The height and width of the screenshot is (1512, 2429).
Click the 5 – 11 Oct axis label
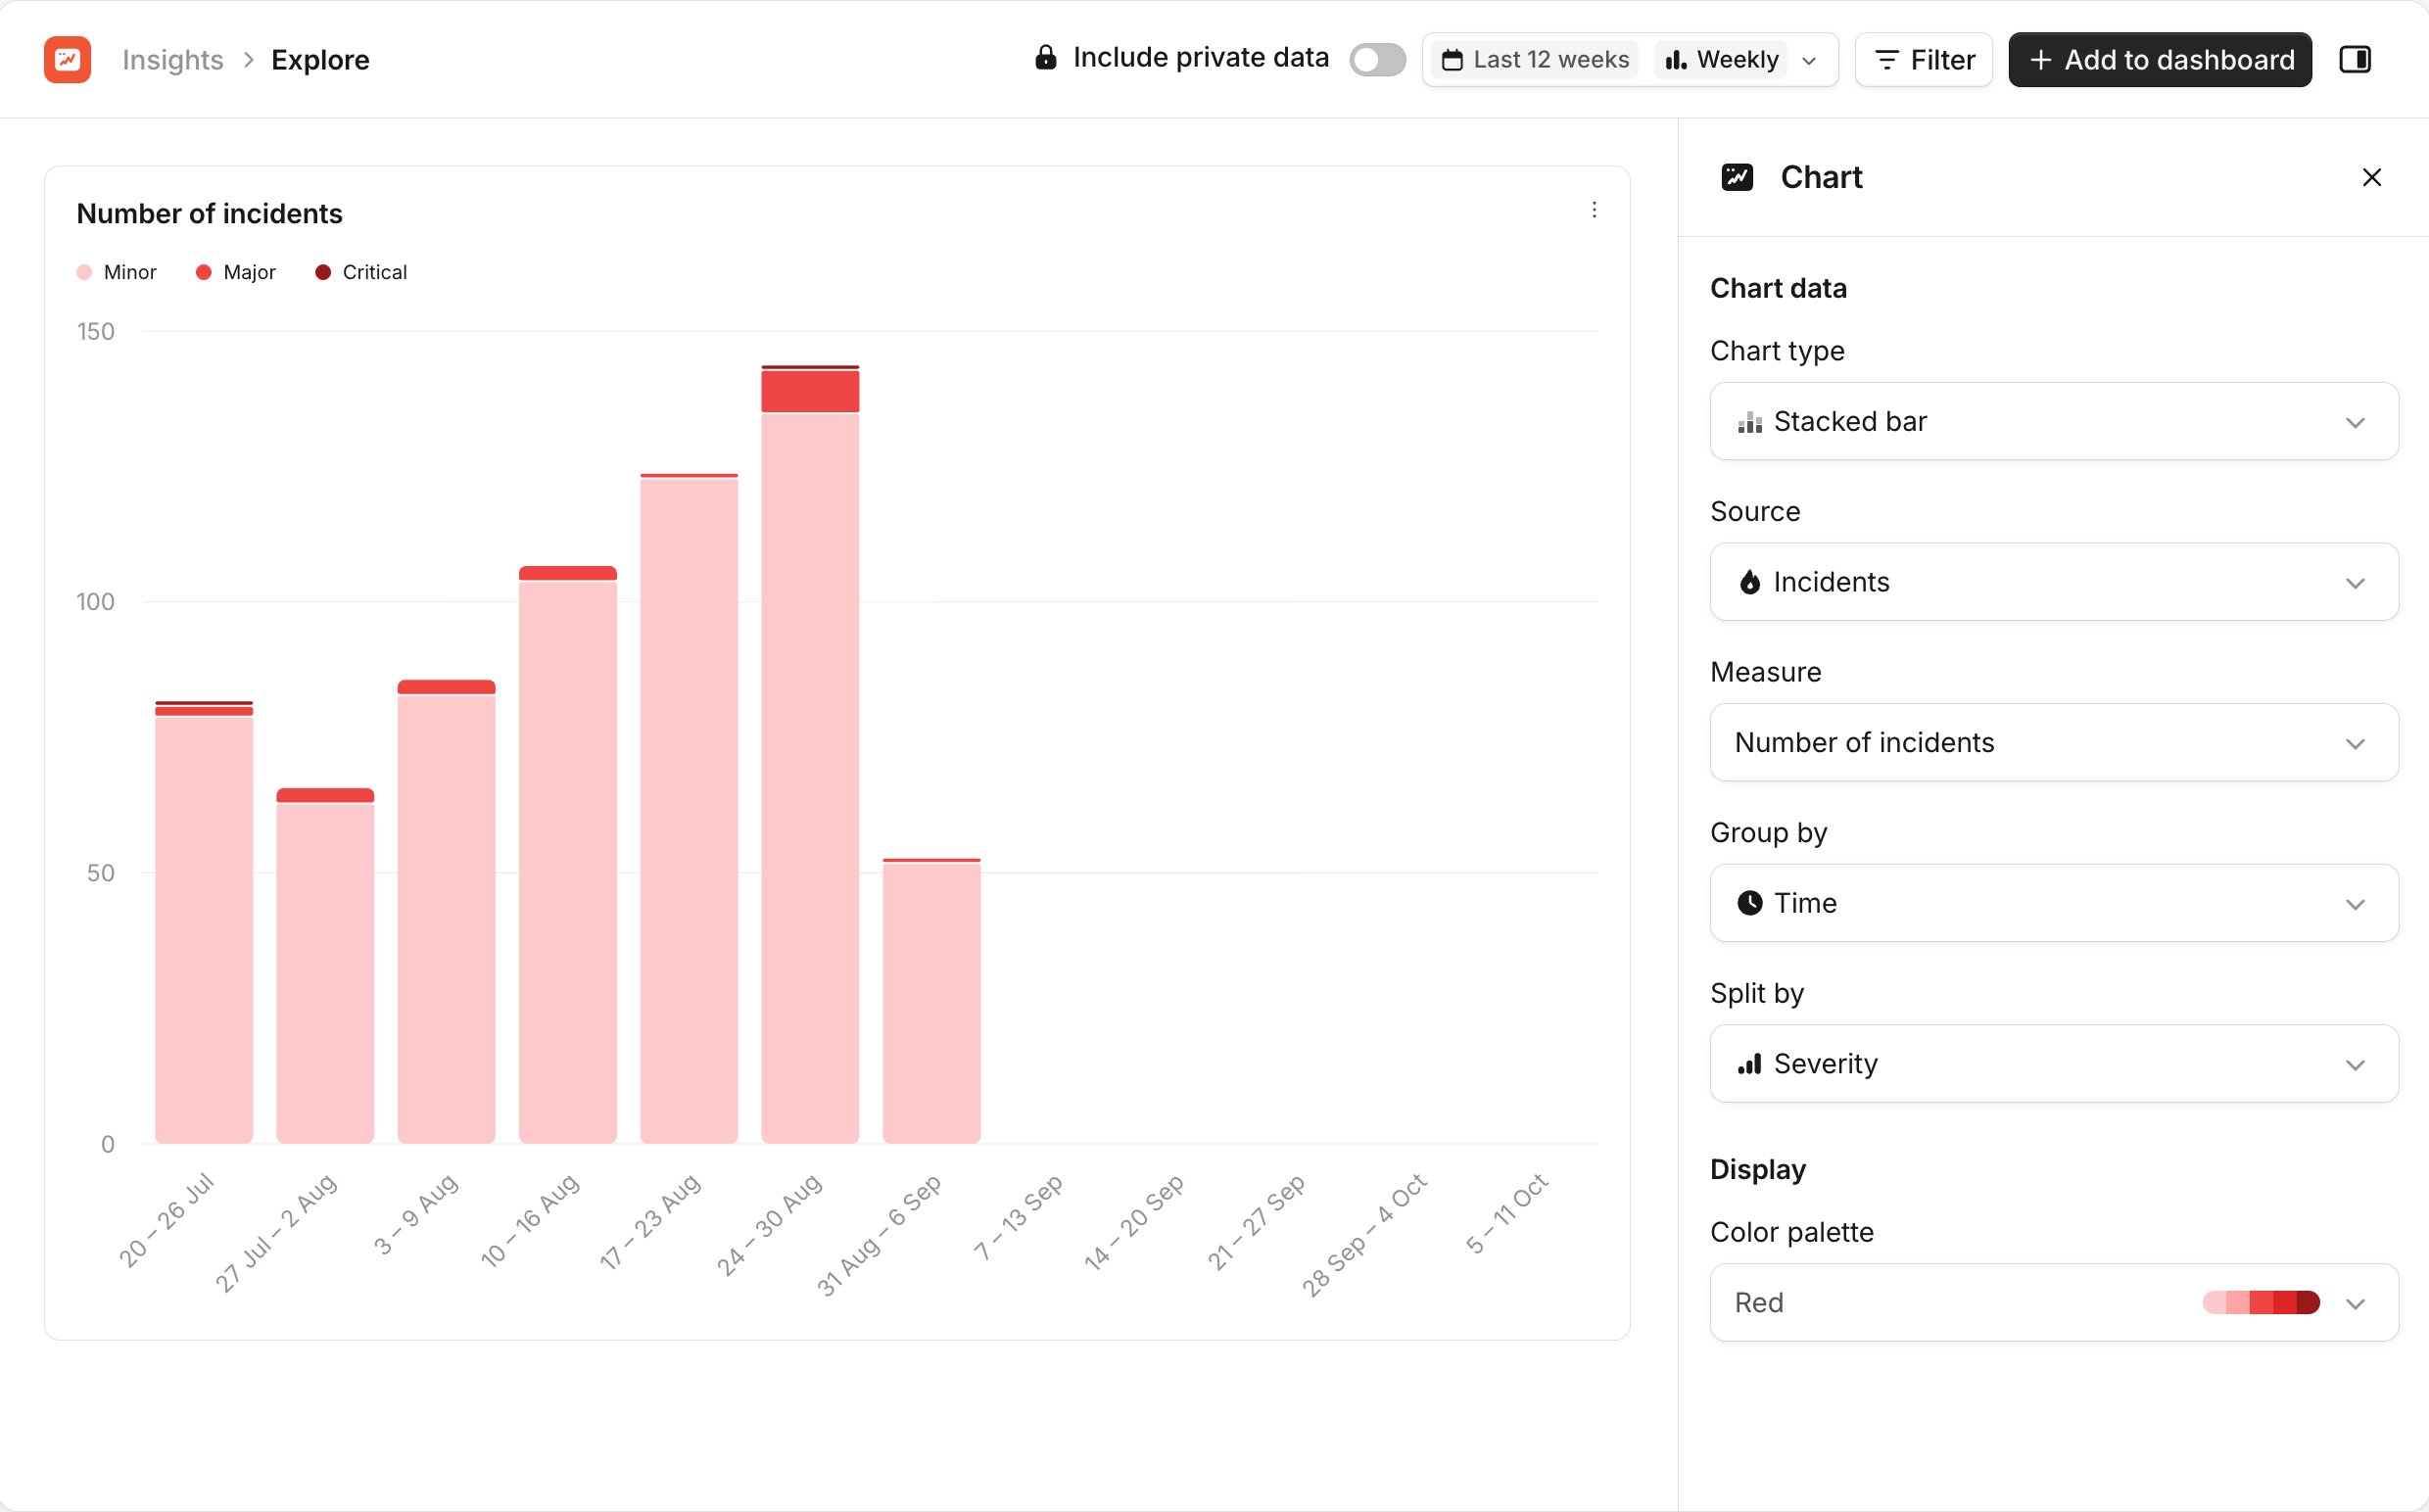click(x=1507, y=1213)
